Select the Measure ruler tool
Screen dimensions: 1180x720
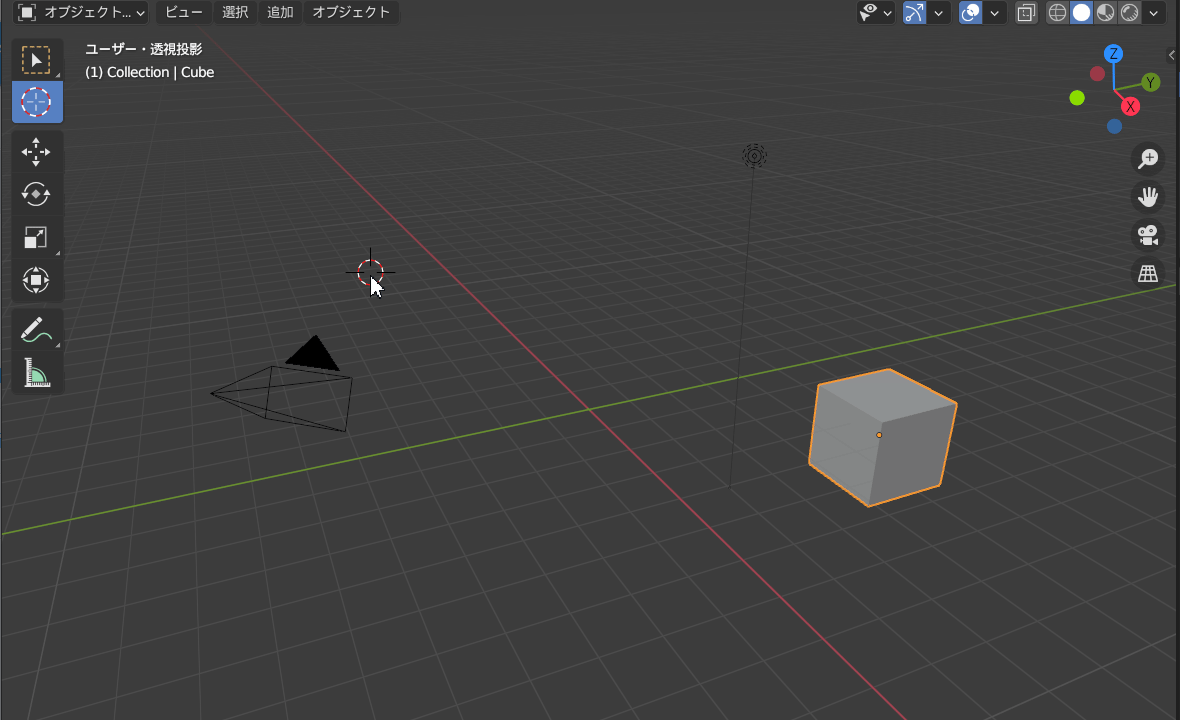tap(36, 372)
